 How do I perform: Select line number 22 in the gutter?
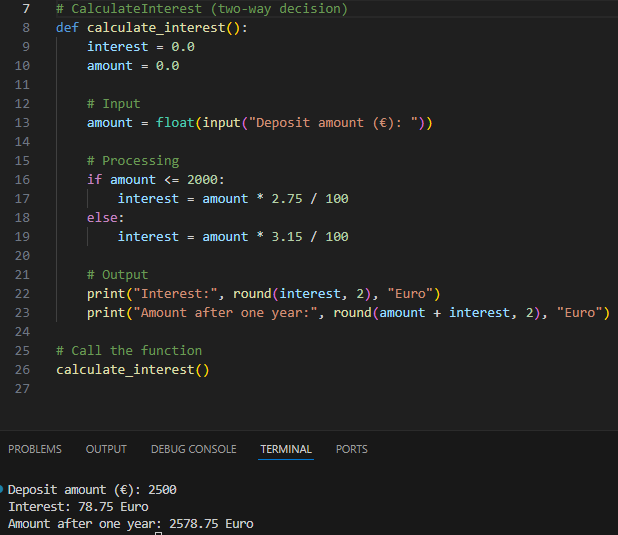(22, 293)
